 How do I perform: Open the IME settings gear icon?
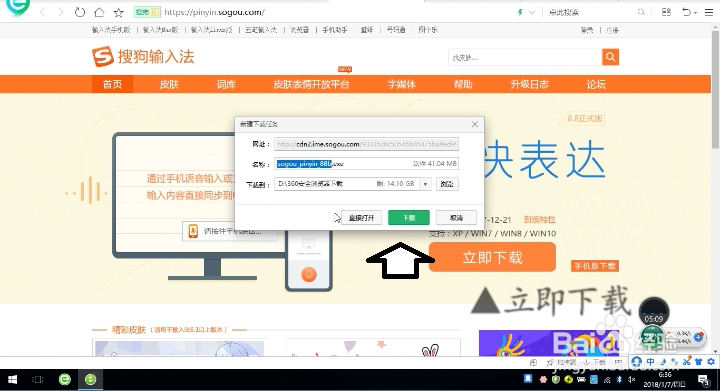(711, 362)
